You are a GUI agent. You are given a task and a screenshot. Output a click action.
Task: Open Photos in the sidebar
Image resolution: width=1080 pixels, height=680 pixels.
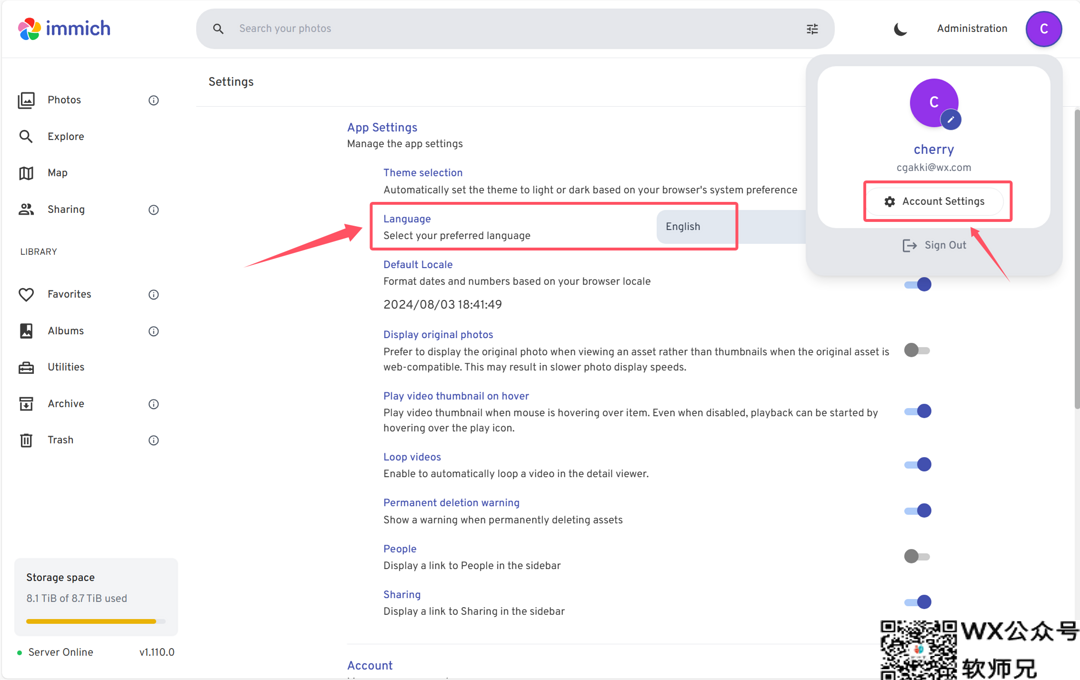64,100
